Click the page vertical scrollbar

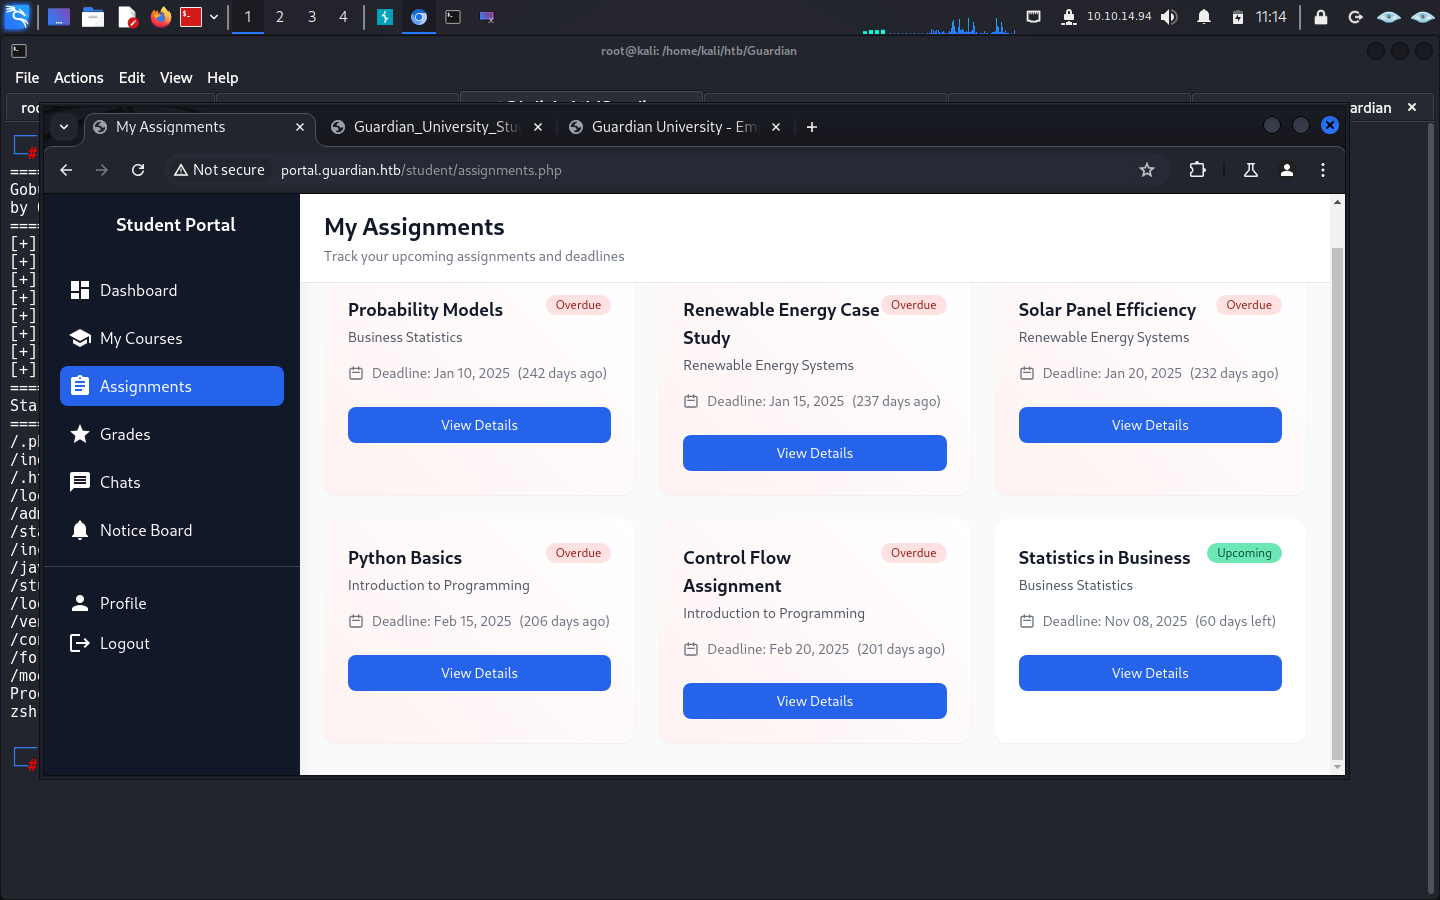(x=1337, y=503)
